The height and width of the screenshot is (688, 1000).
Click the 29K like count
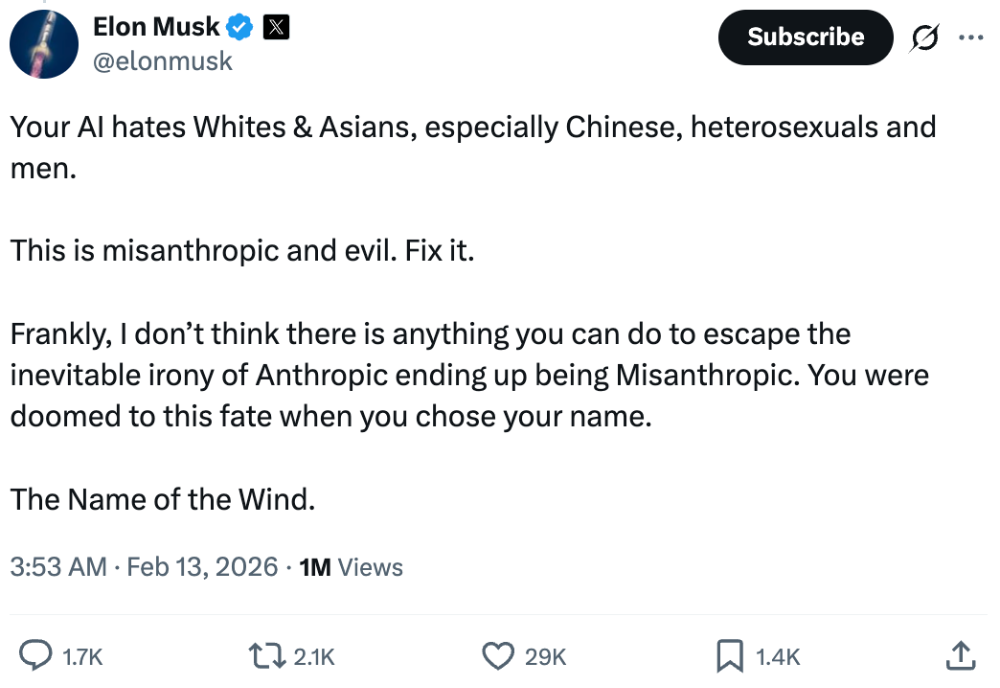click(545, 657)
